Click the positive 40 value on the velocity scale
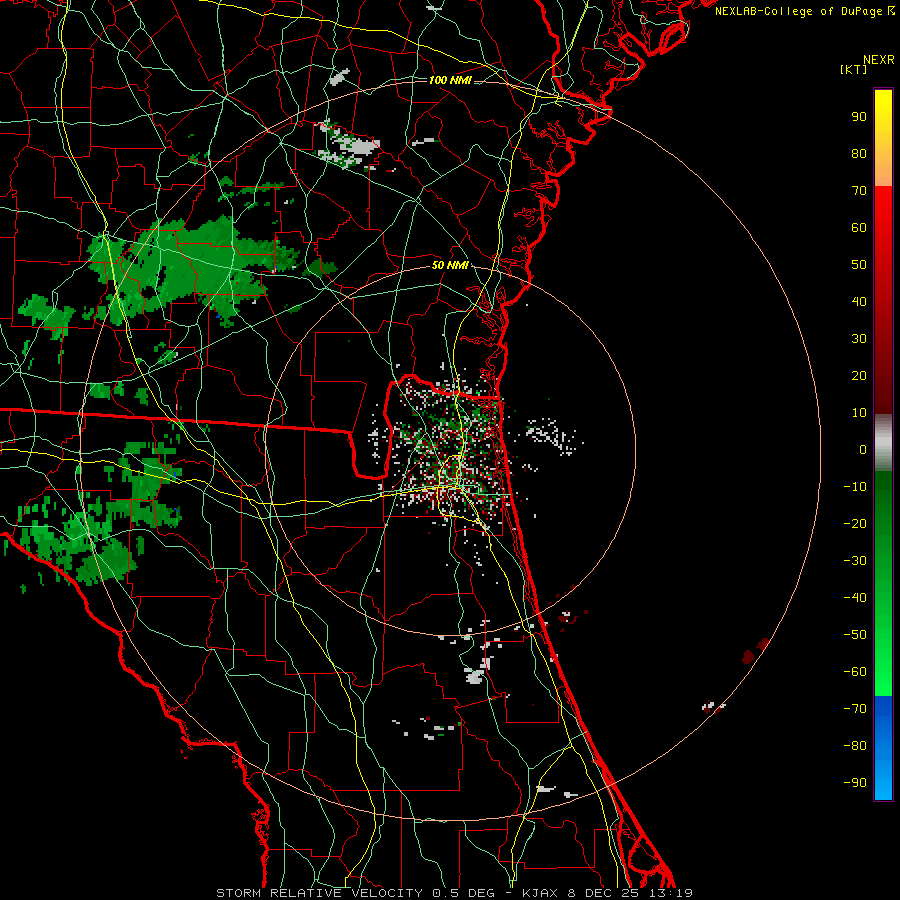 (859, 302)
